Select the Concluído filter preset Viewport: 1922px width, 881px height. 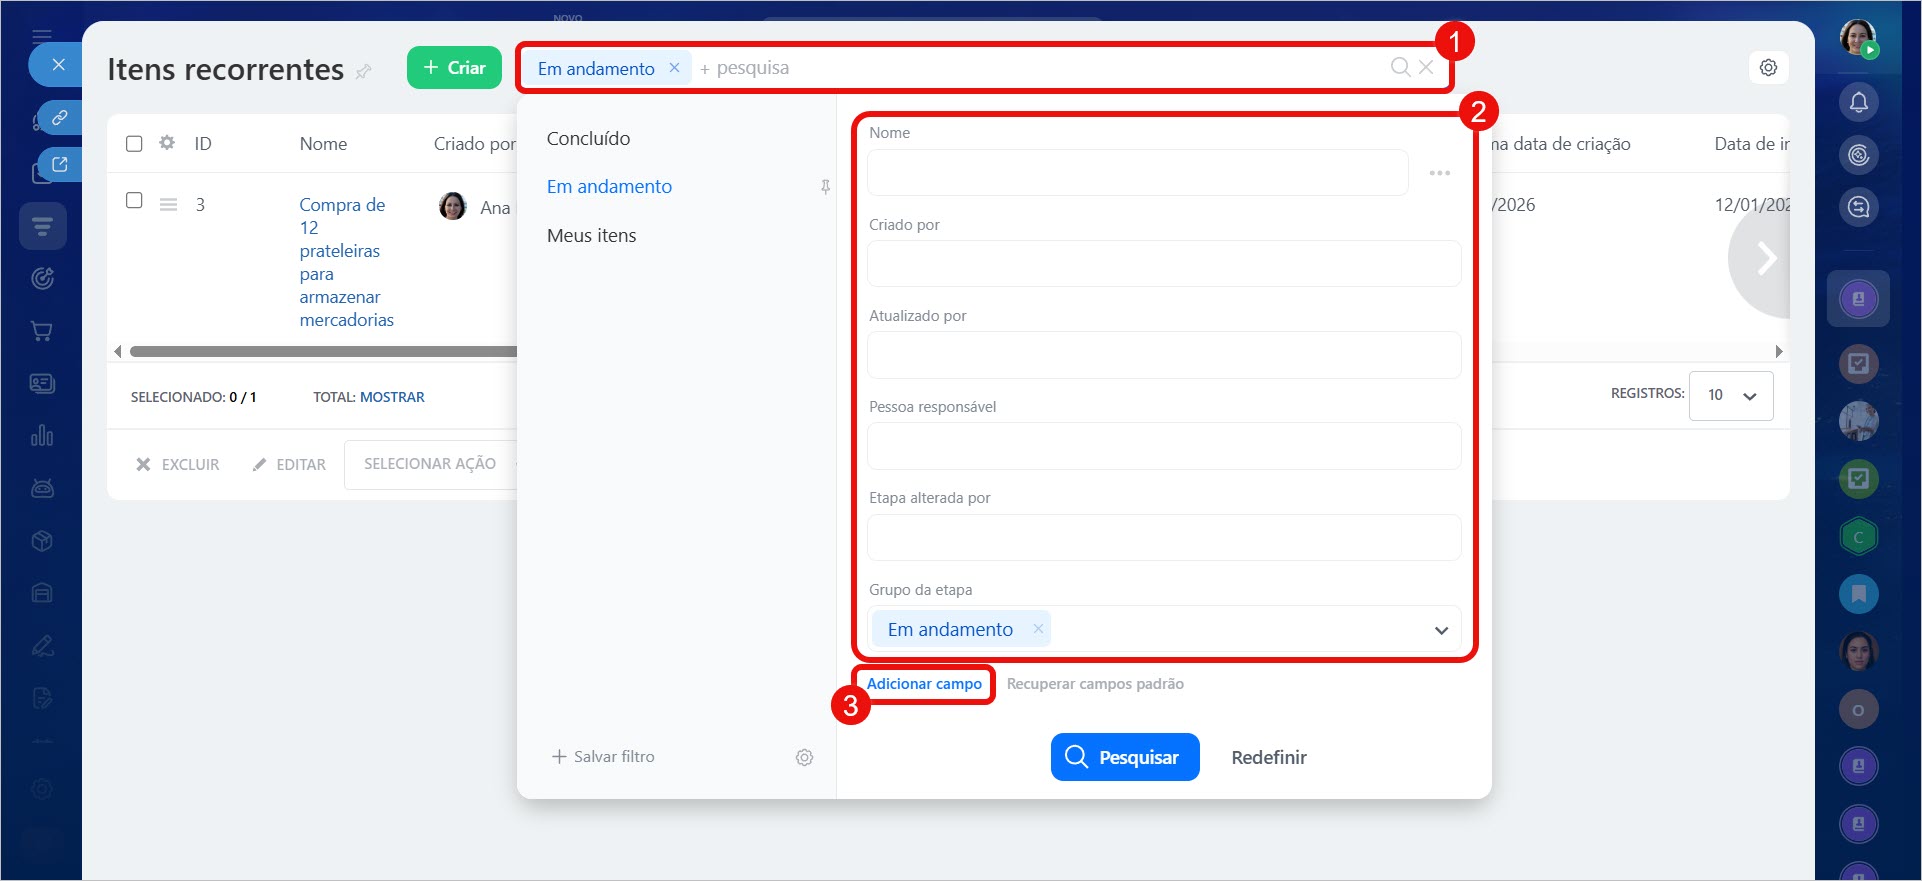[588, 139]
